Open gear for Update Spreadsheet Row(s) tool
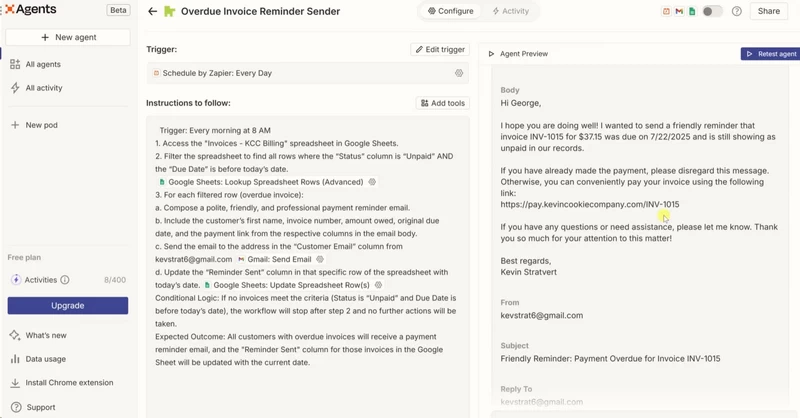 (x=378, y=285)
